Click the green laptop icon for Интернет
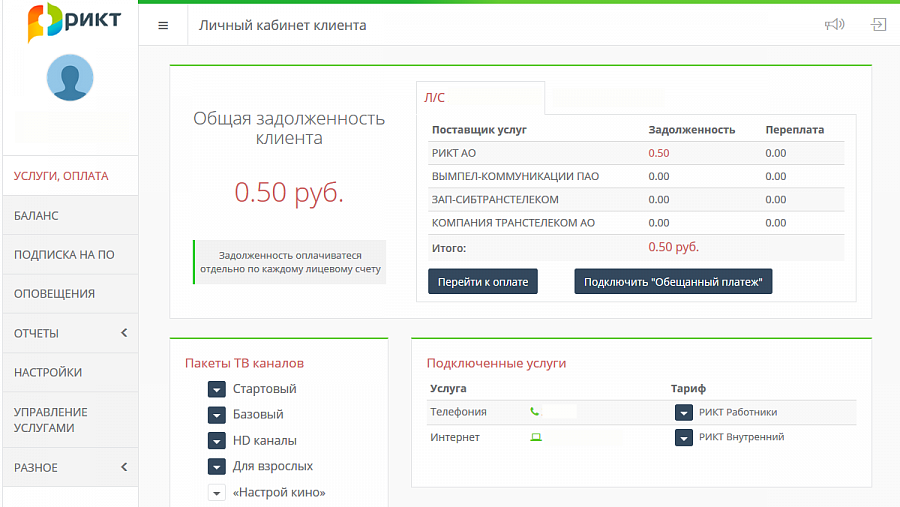The width and height of the screenshot is (900, 507). click(x=536, y=437)
